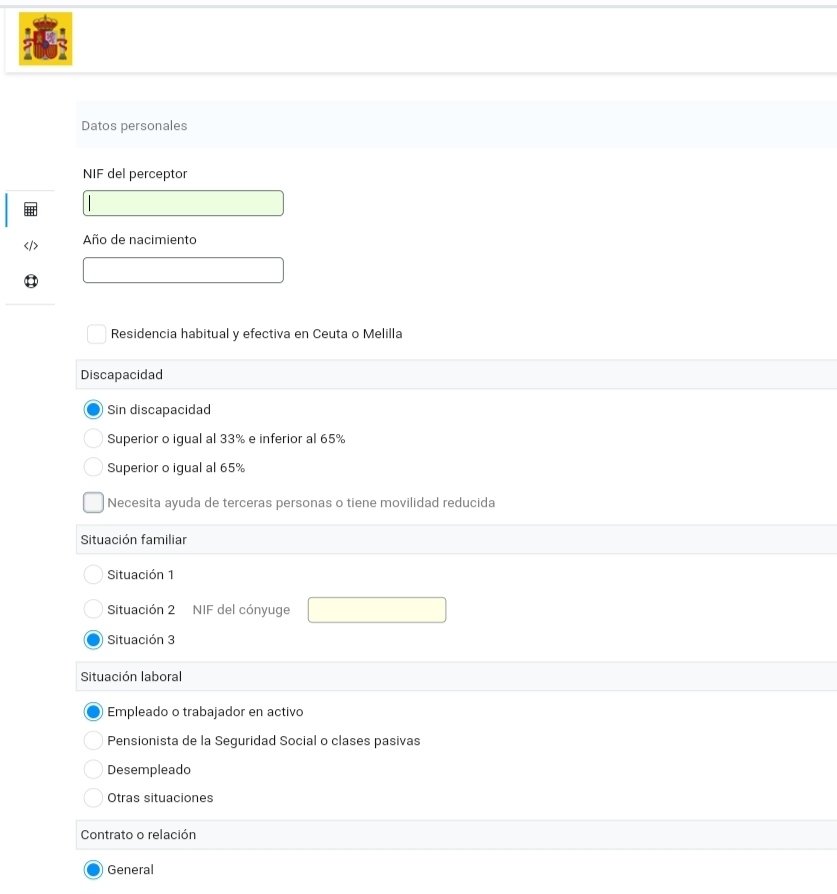Choose Otras situaciones option
This screenshot has width=837, height=894.
coord(93,798)
